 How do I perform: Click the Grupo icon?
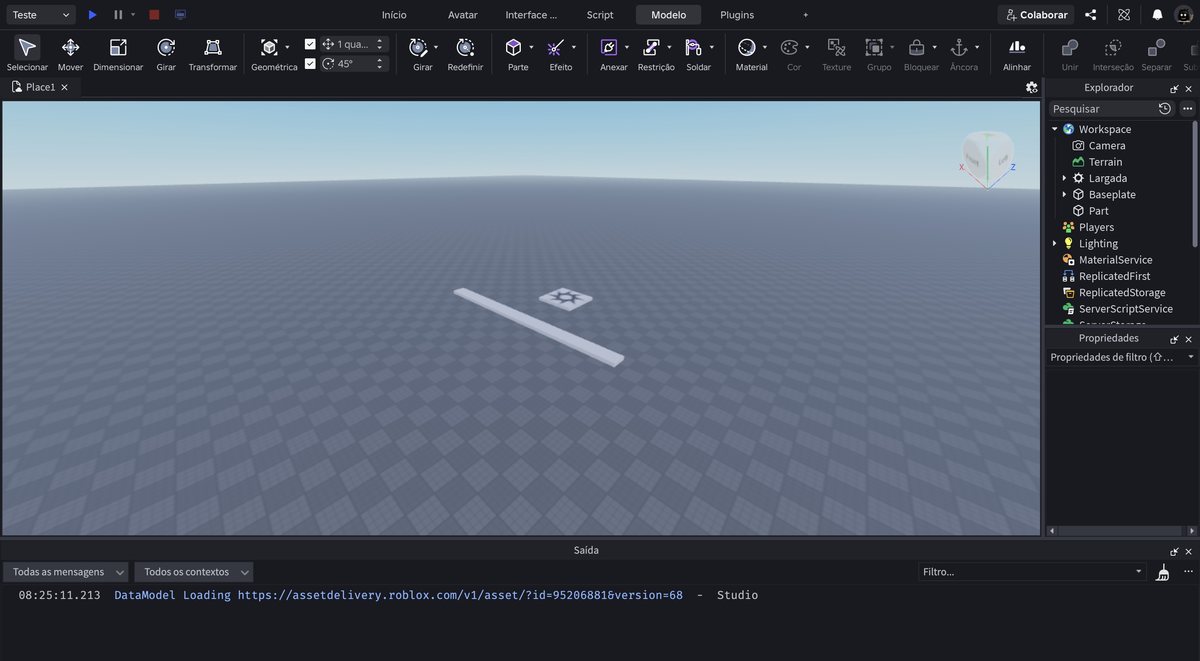[874, 47]
